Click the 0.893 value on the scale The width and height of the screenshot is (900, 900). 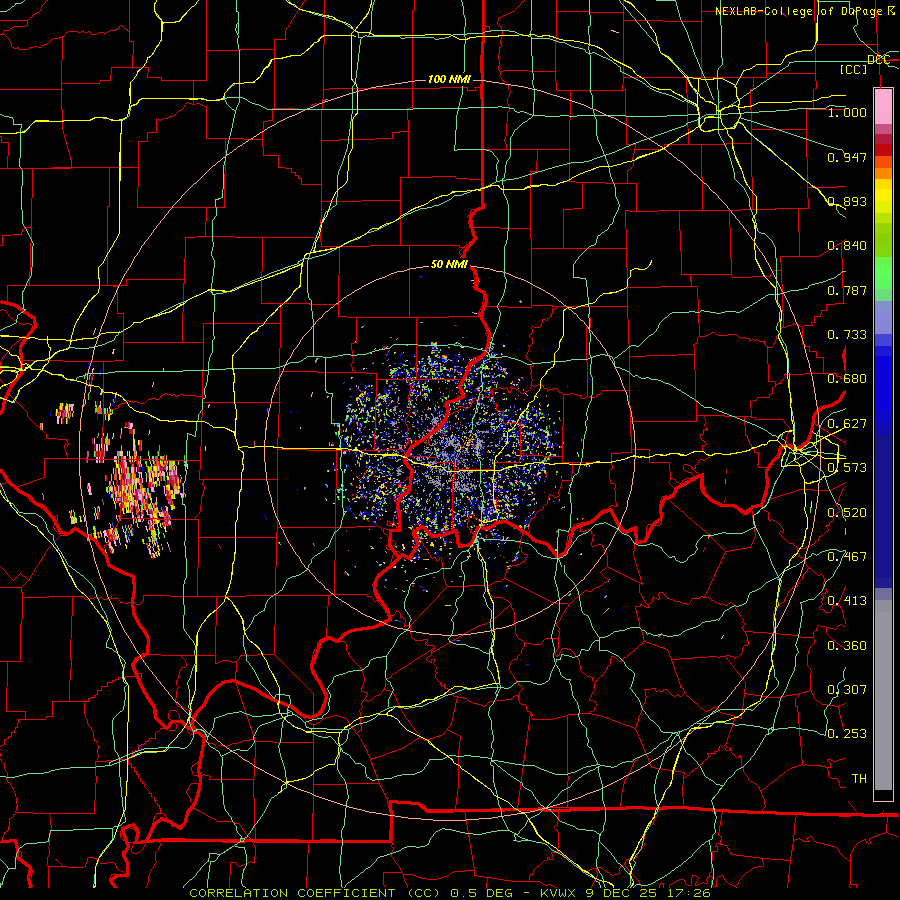[847, 201]
